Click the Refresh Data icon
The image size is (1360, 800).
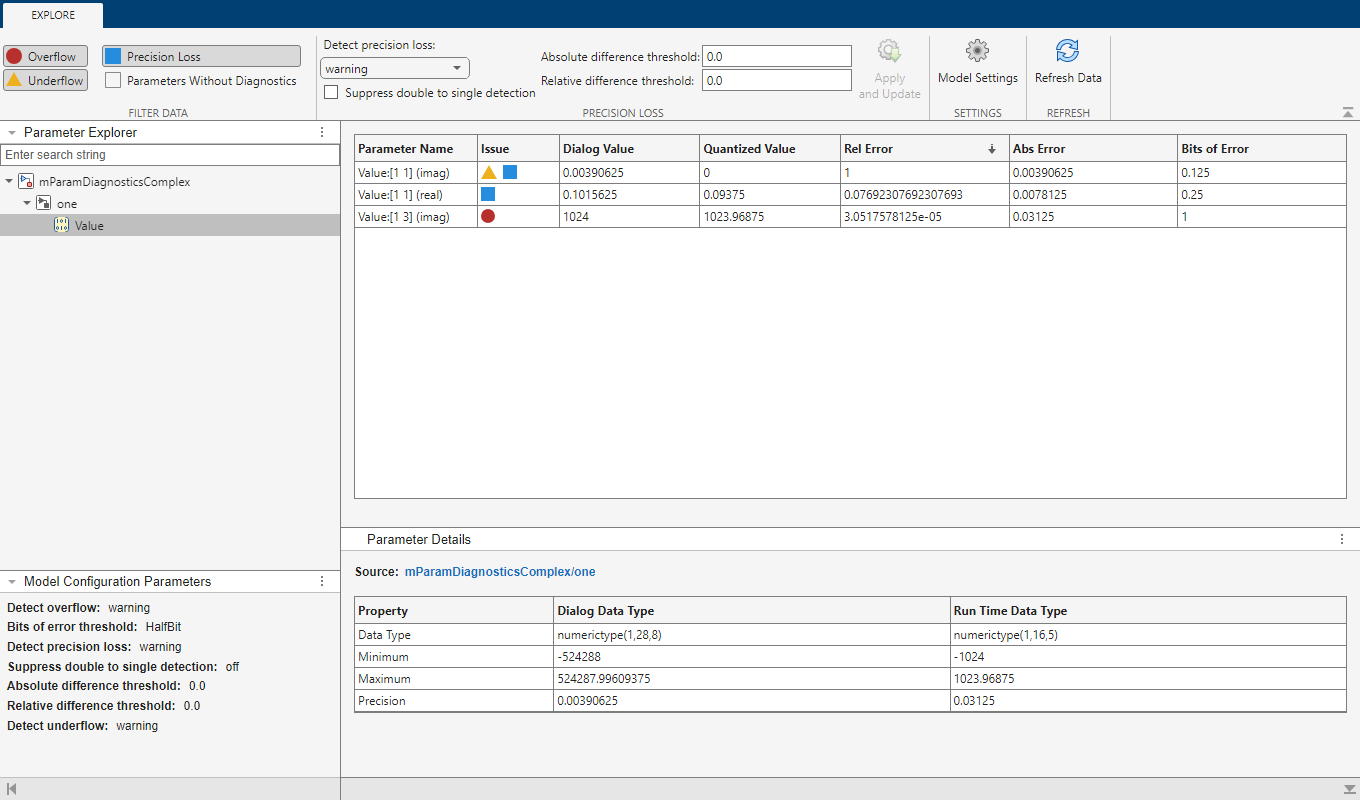coord(1067,51)
